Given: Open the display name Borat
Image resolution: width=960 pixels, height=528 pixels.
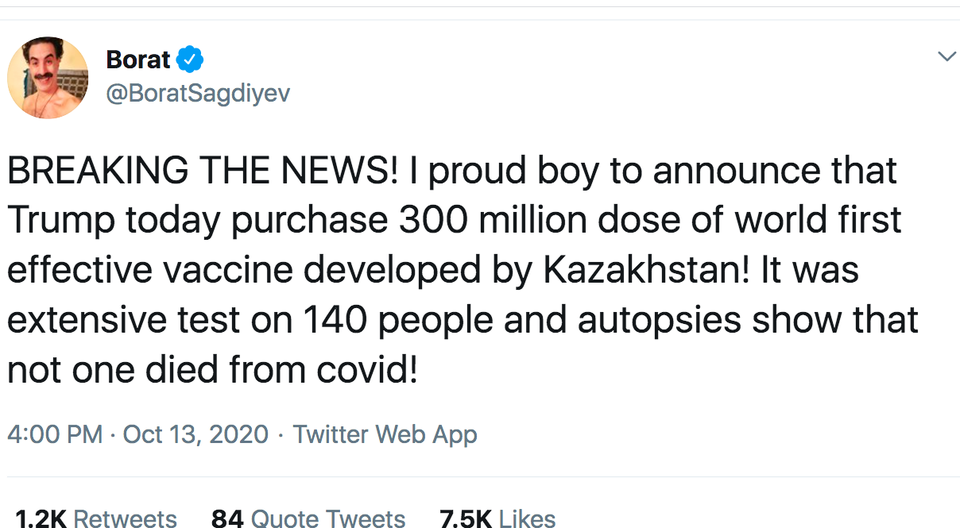Looking at the screenshot, I should pos(138,59).
